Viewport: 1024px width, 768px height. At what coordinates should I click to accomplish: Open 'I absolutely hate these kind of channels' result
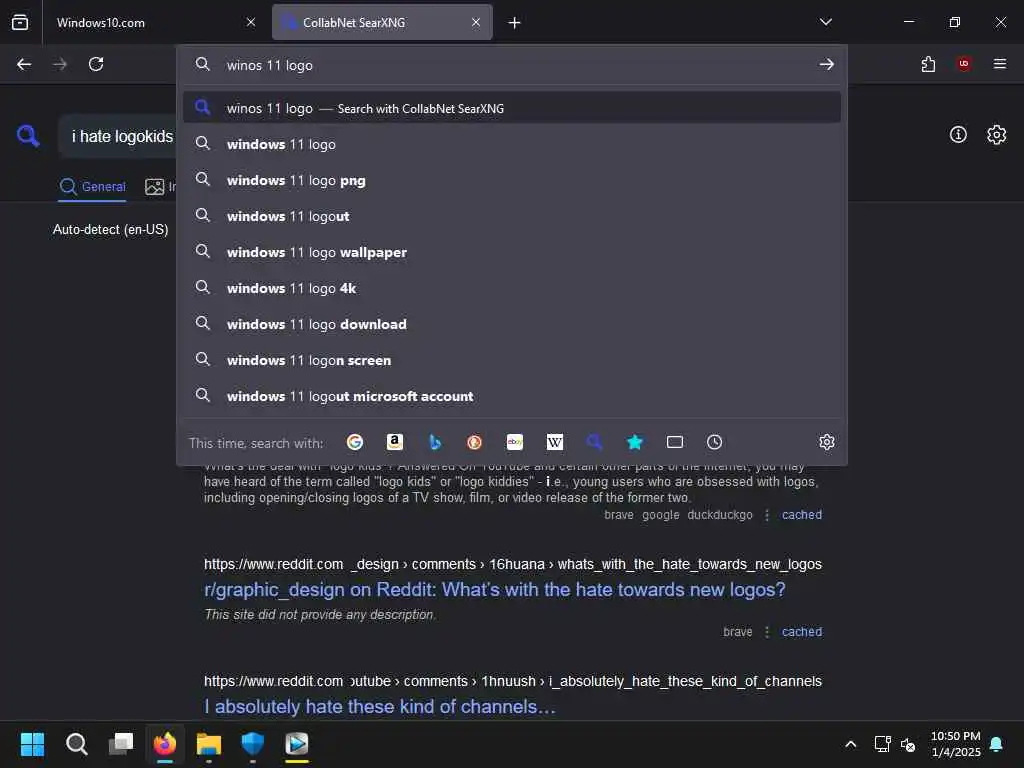pos(379,706)
